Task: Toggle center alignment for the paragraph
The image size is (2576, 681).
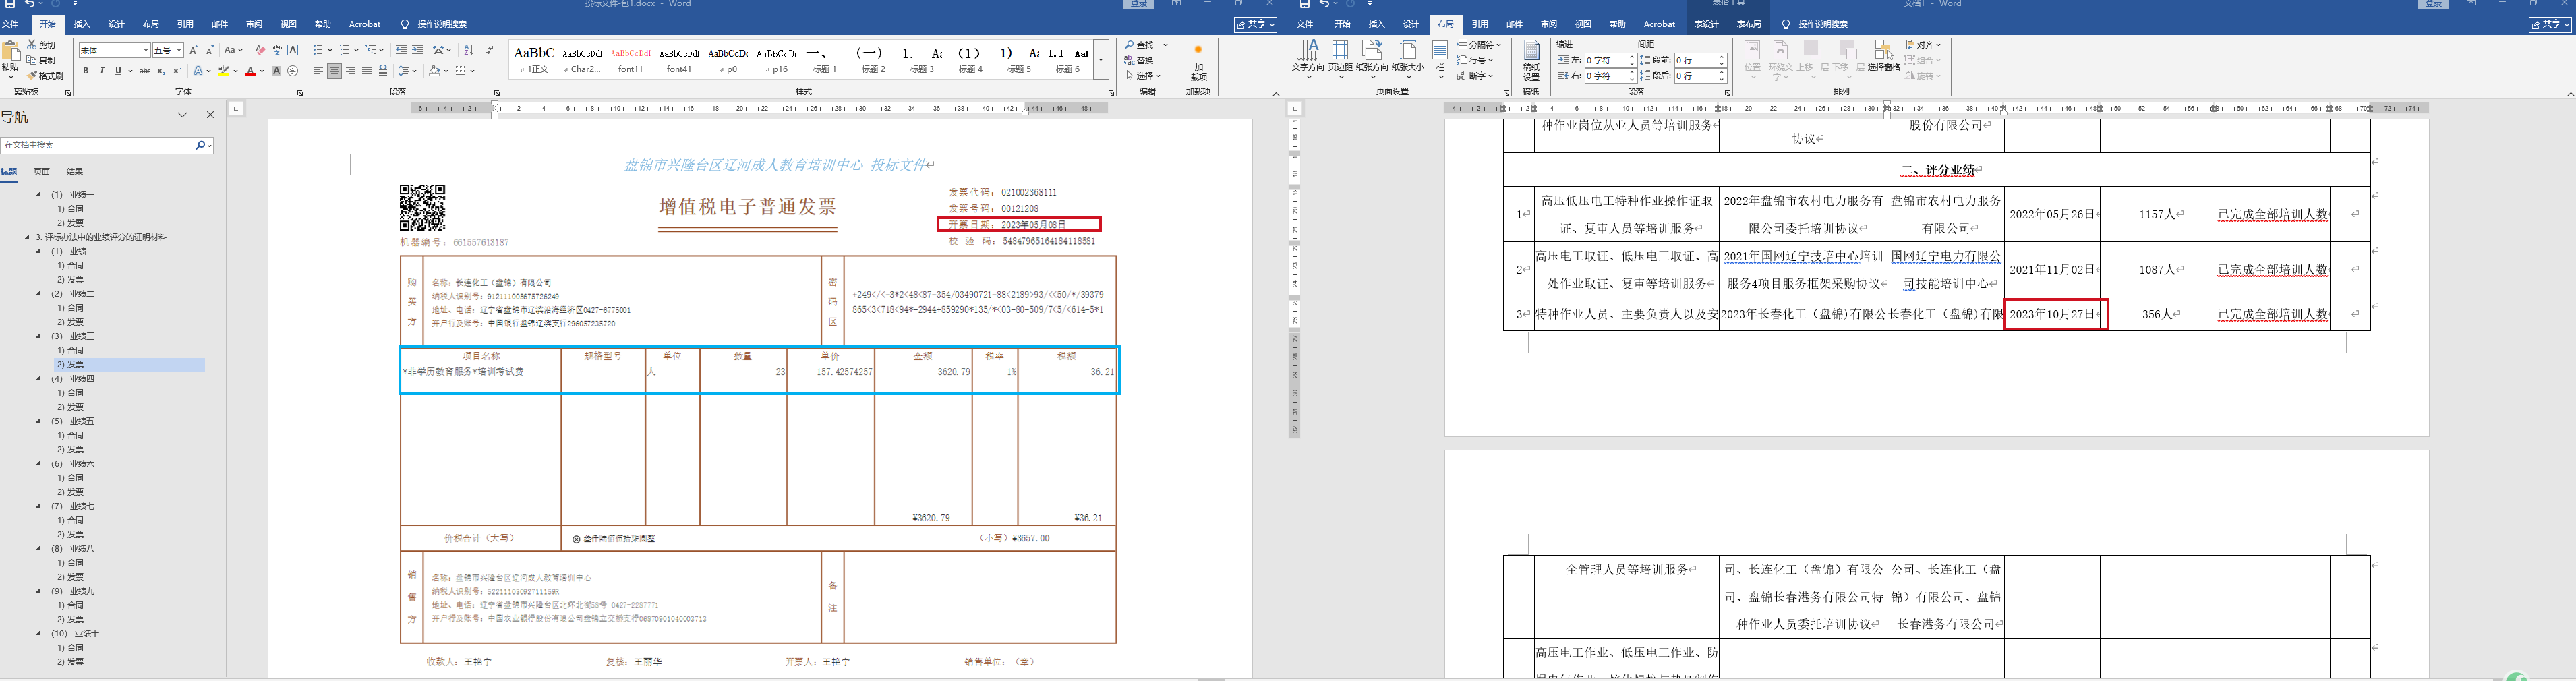Action: tap(334, 71)
